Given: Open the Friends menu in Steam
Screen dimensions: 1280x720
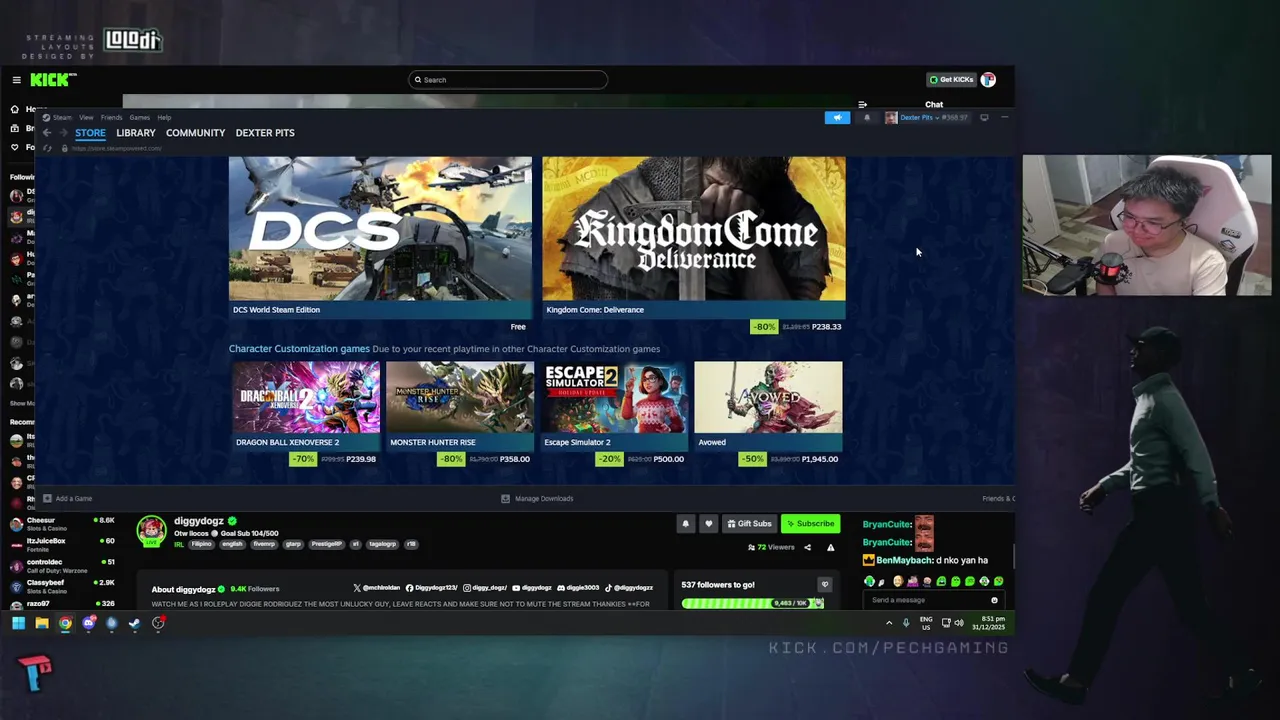Looking at the screenshot, I should [x=111, y=118].
